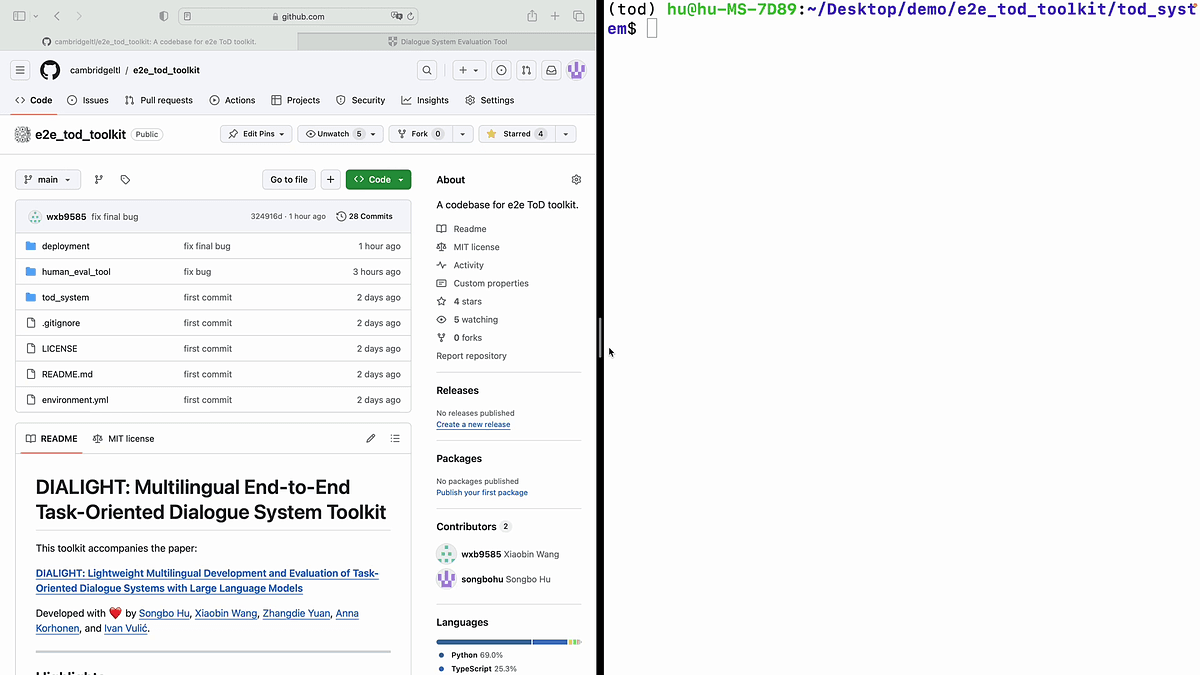Screen dimensions: 1200x675
Task: Click the TypeScript segment of the languages bar
Action: [550, 641]
